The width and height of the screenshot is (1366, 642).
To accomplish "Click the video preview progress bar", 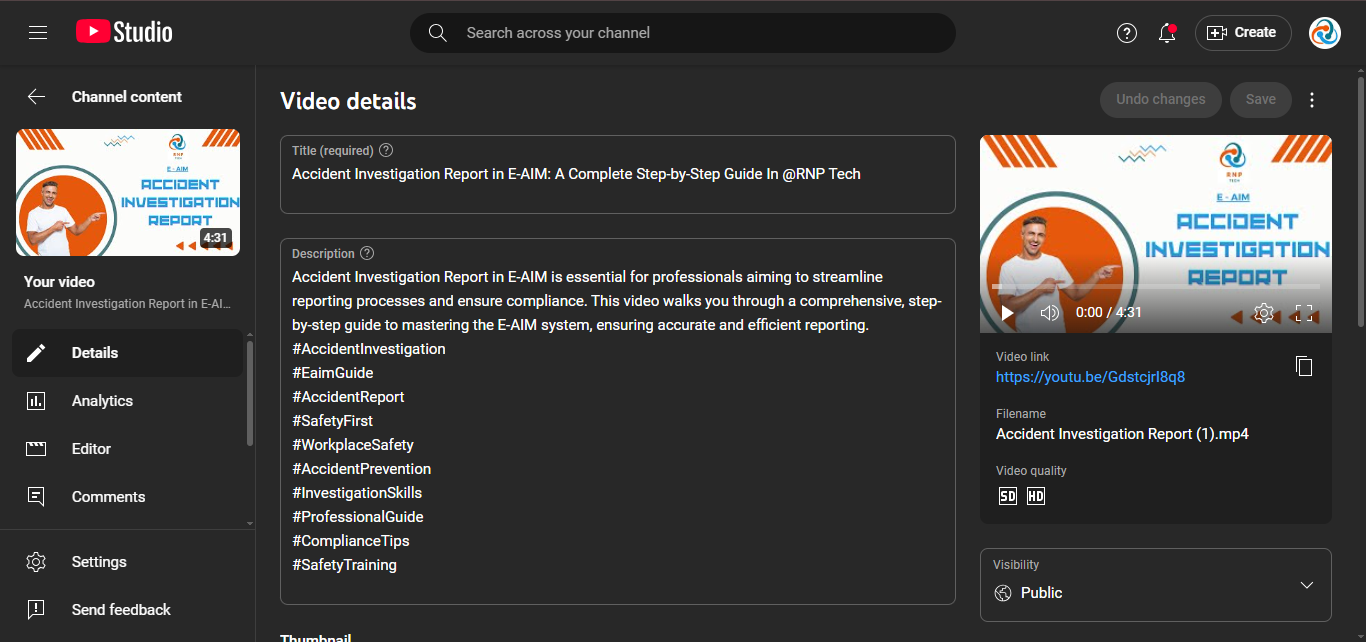I will point(1155,287).
